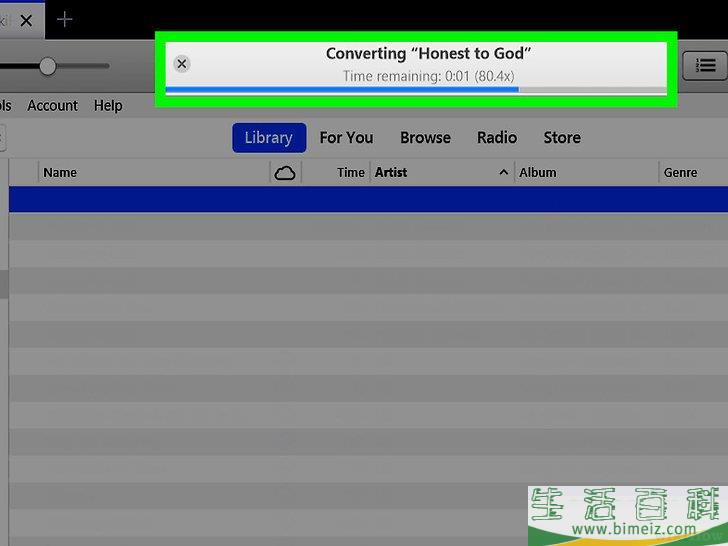Viewport: 728px width, 546px height.
Task: Click the conversion progress bar
Action: 416,90
